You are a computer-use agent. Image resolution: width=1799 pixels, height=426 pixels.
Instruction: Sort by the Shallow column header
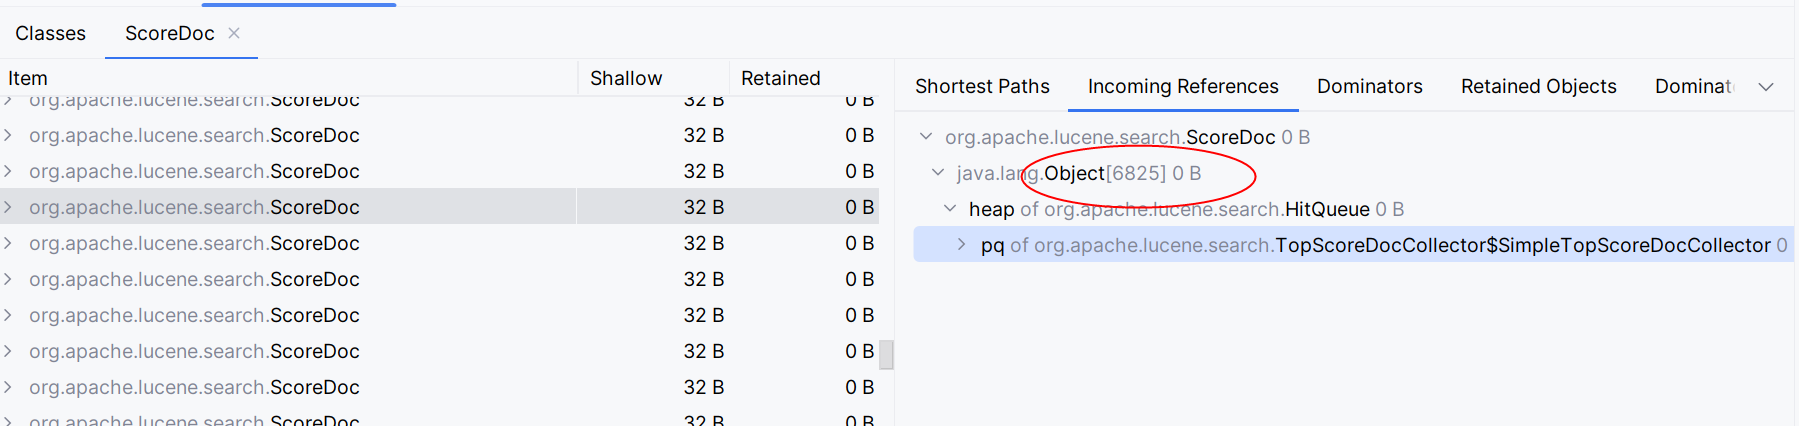pos(626,78)
